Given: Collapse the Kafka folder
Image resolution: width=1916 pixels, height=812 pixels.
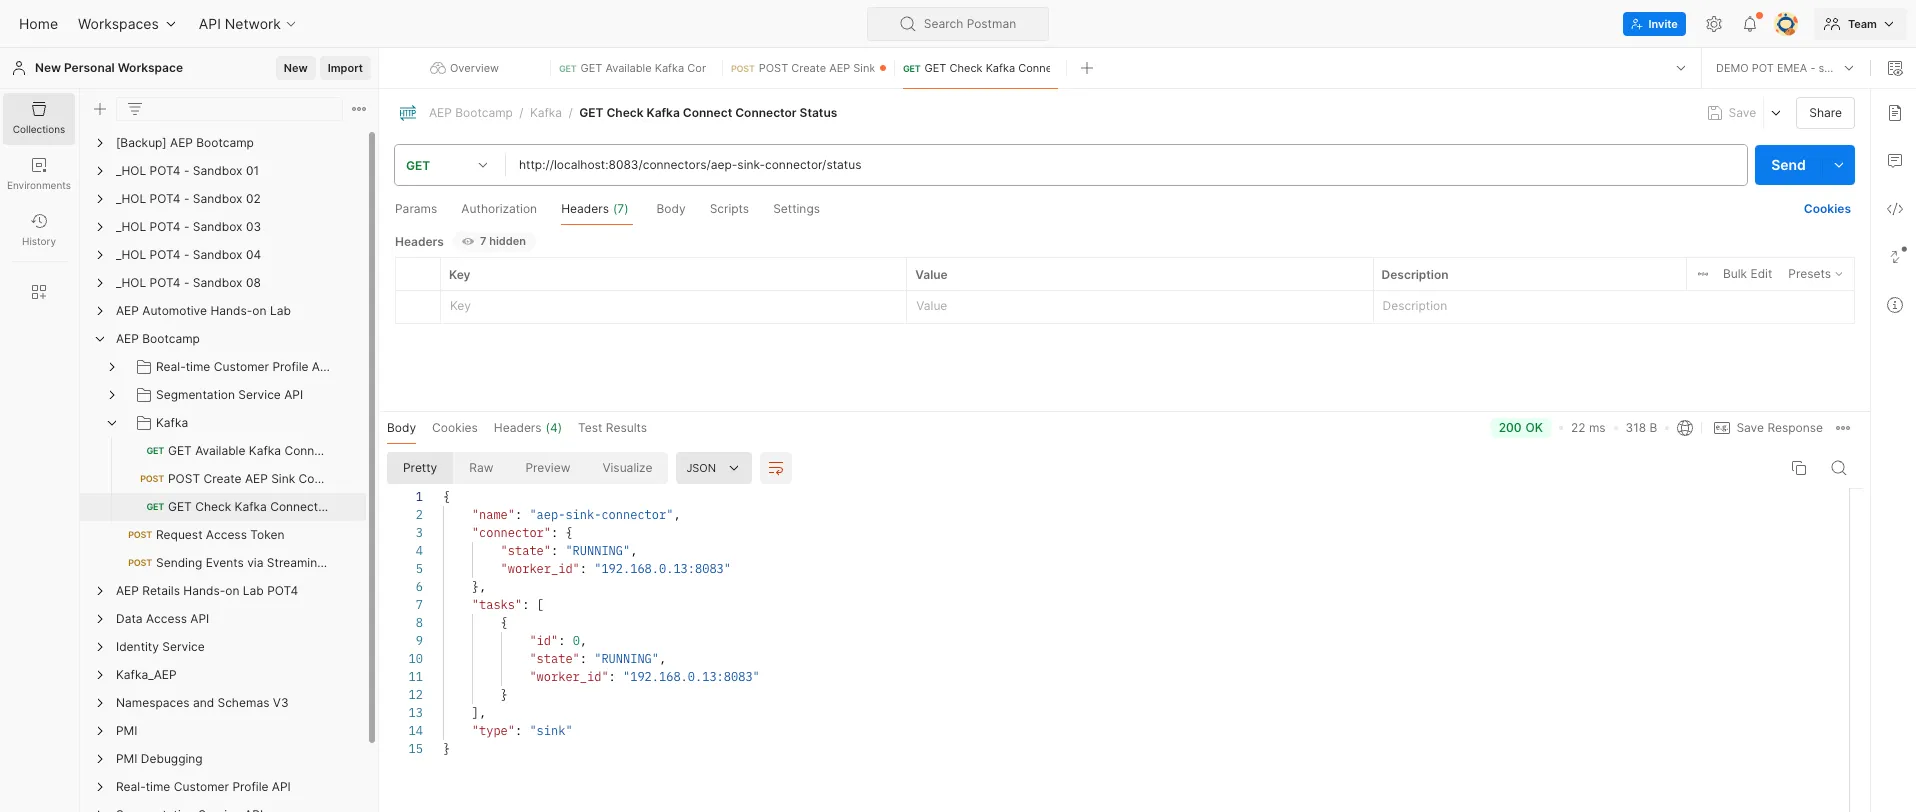Looking at the screenshot, I should (112, 423).
